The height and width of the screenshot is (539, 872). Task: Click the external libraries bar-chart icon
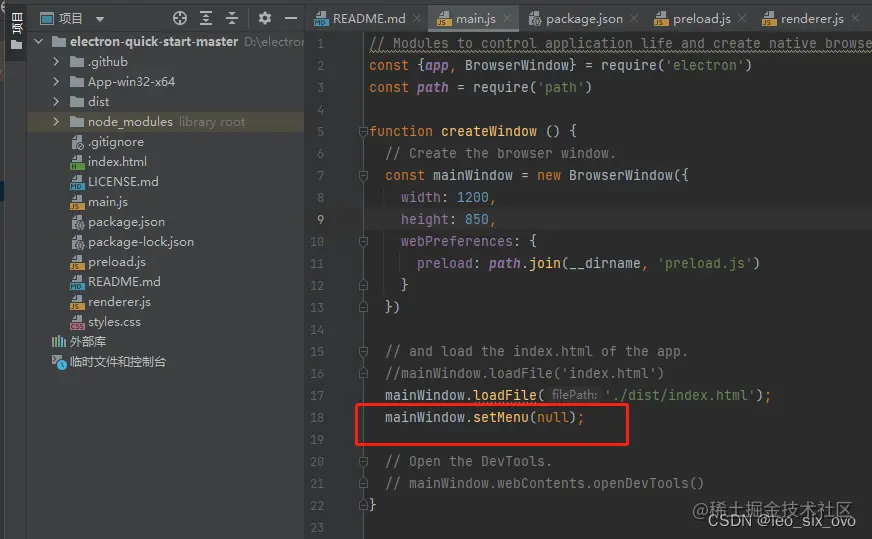click(58, 342)
